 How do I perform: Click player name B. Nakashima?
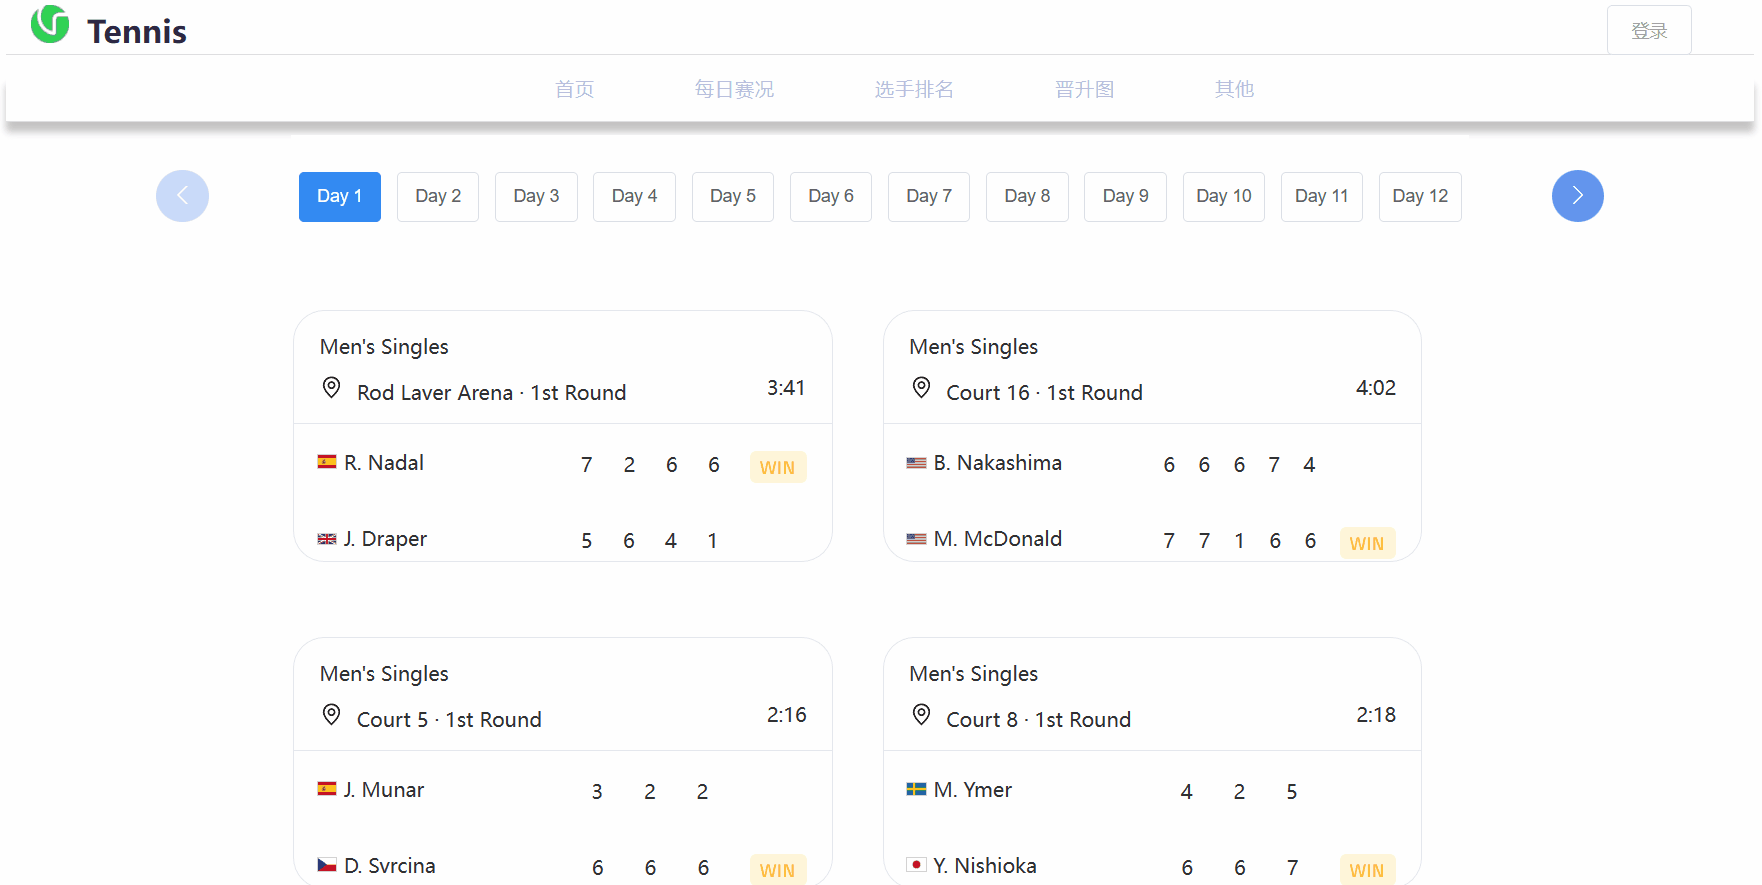pos(998,463)
